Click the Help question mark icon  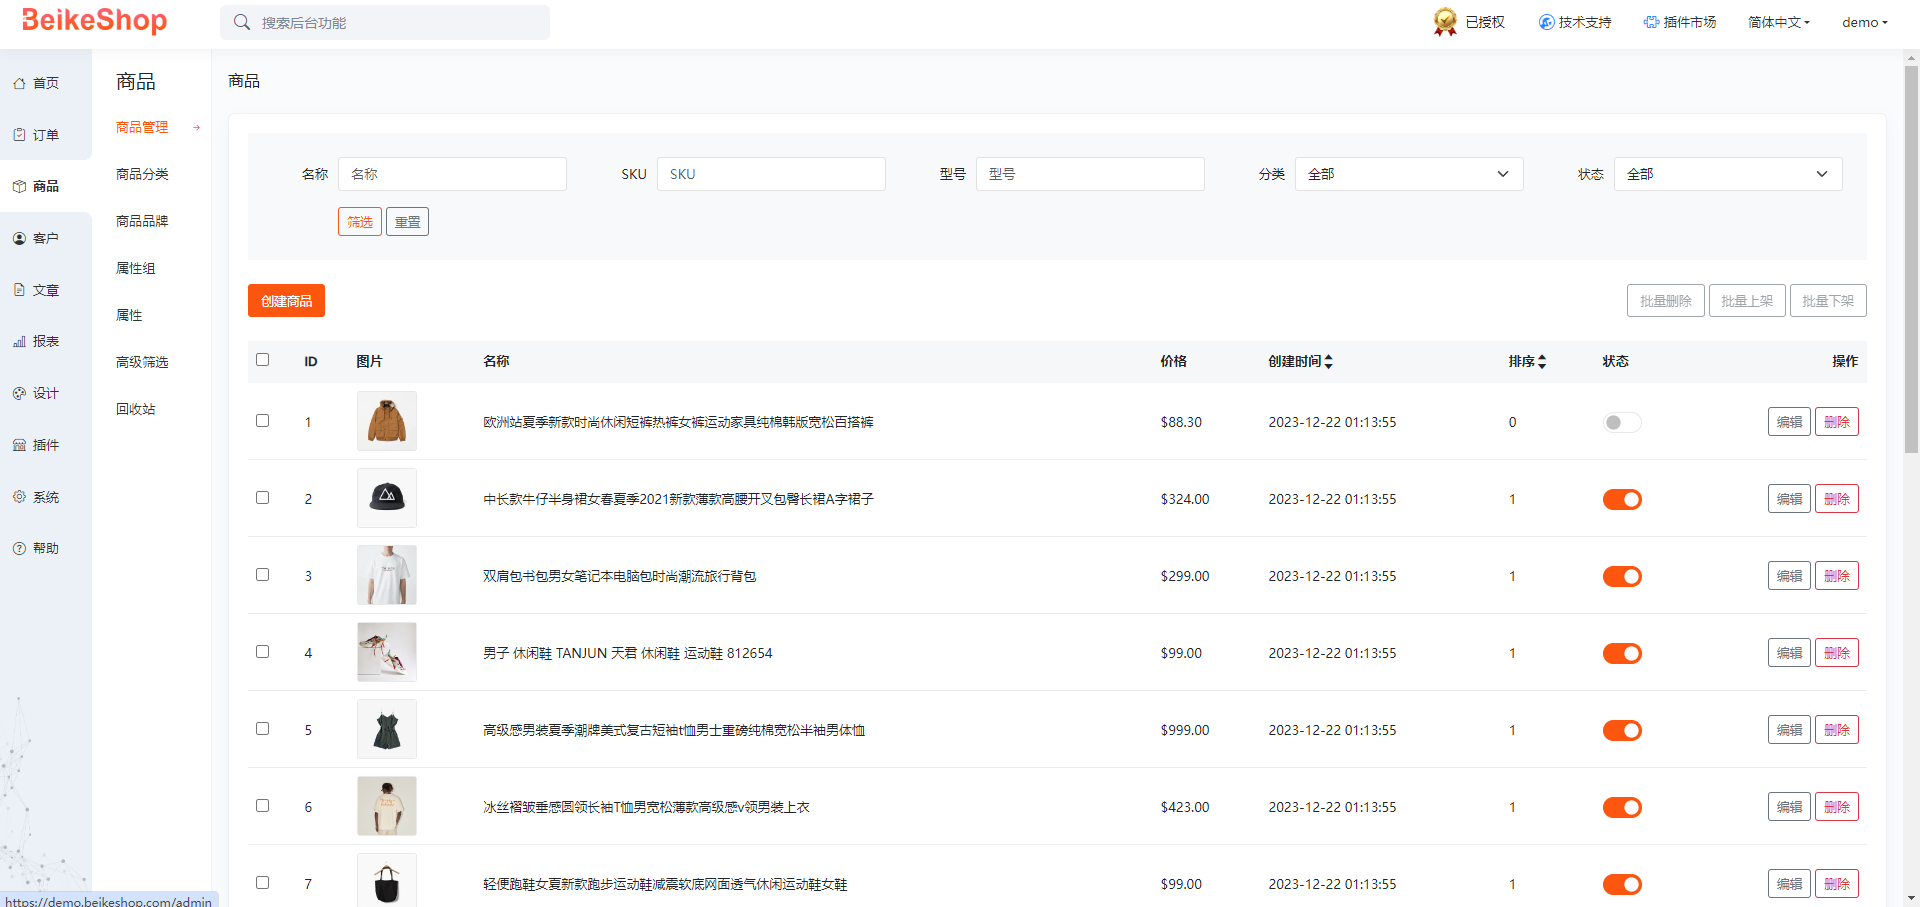click(19, 549)
